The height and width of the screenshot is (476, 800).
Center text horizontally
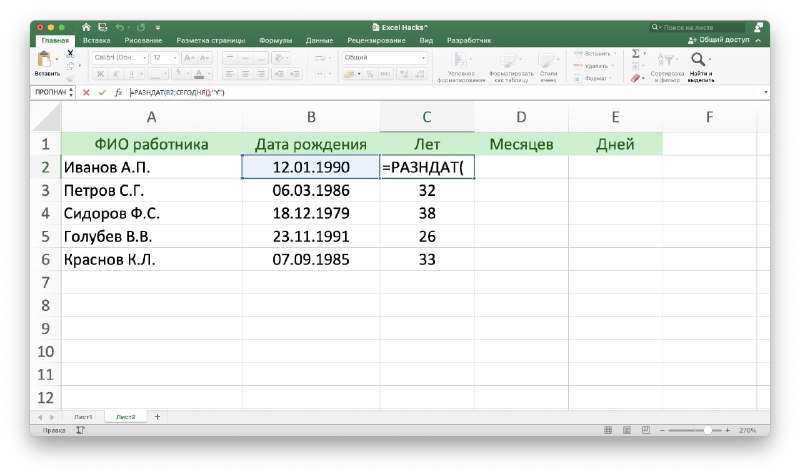245,74
